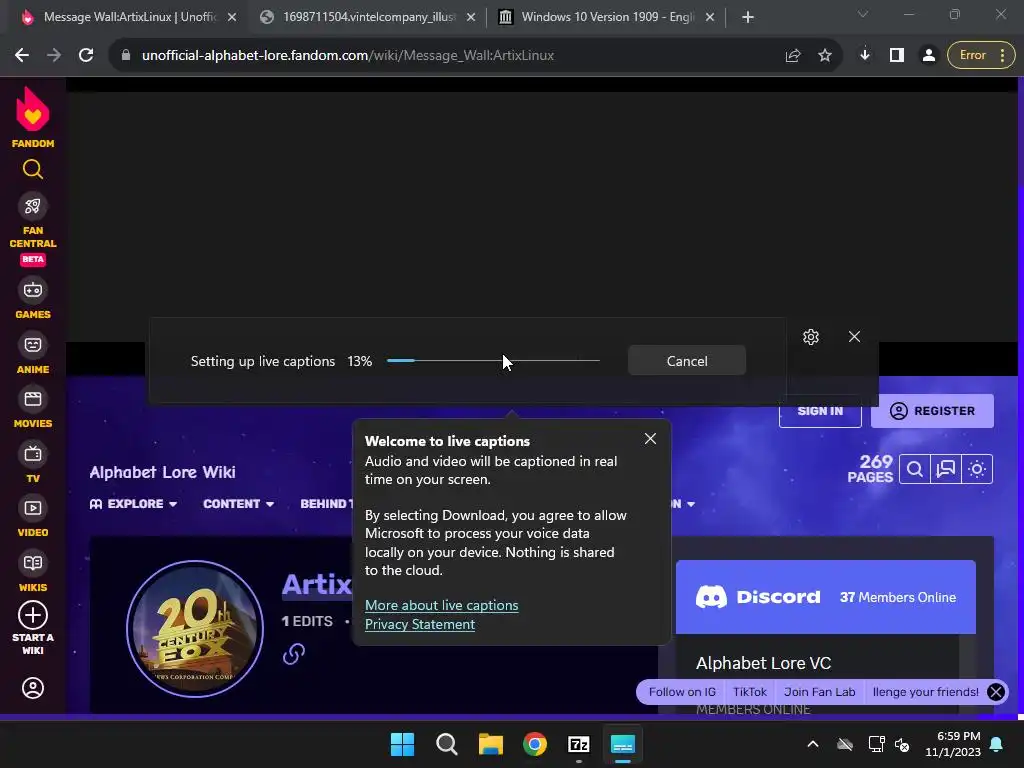Click the share page icon in address bar
Screen dimensions: 1024x768
[x=793, y=56]
